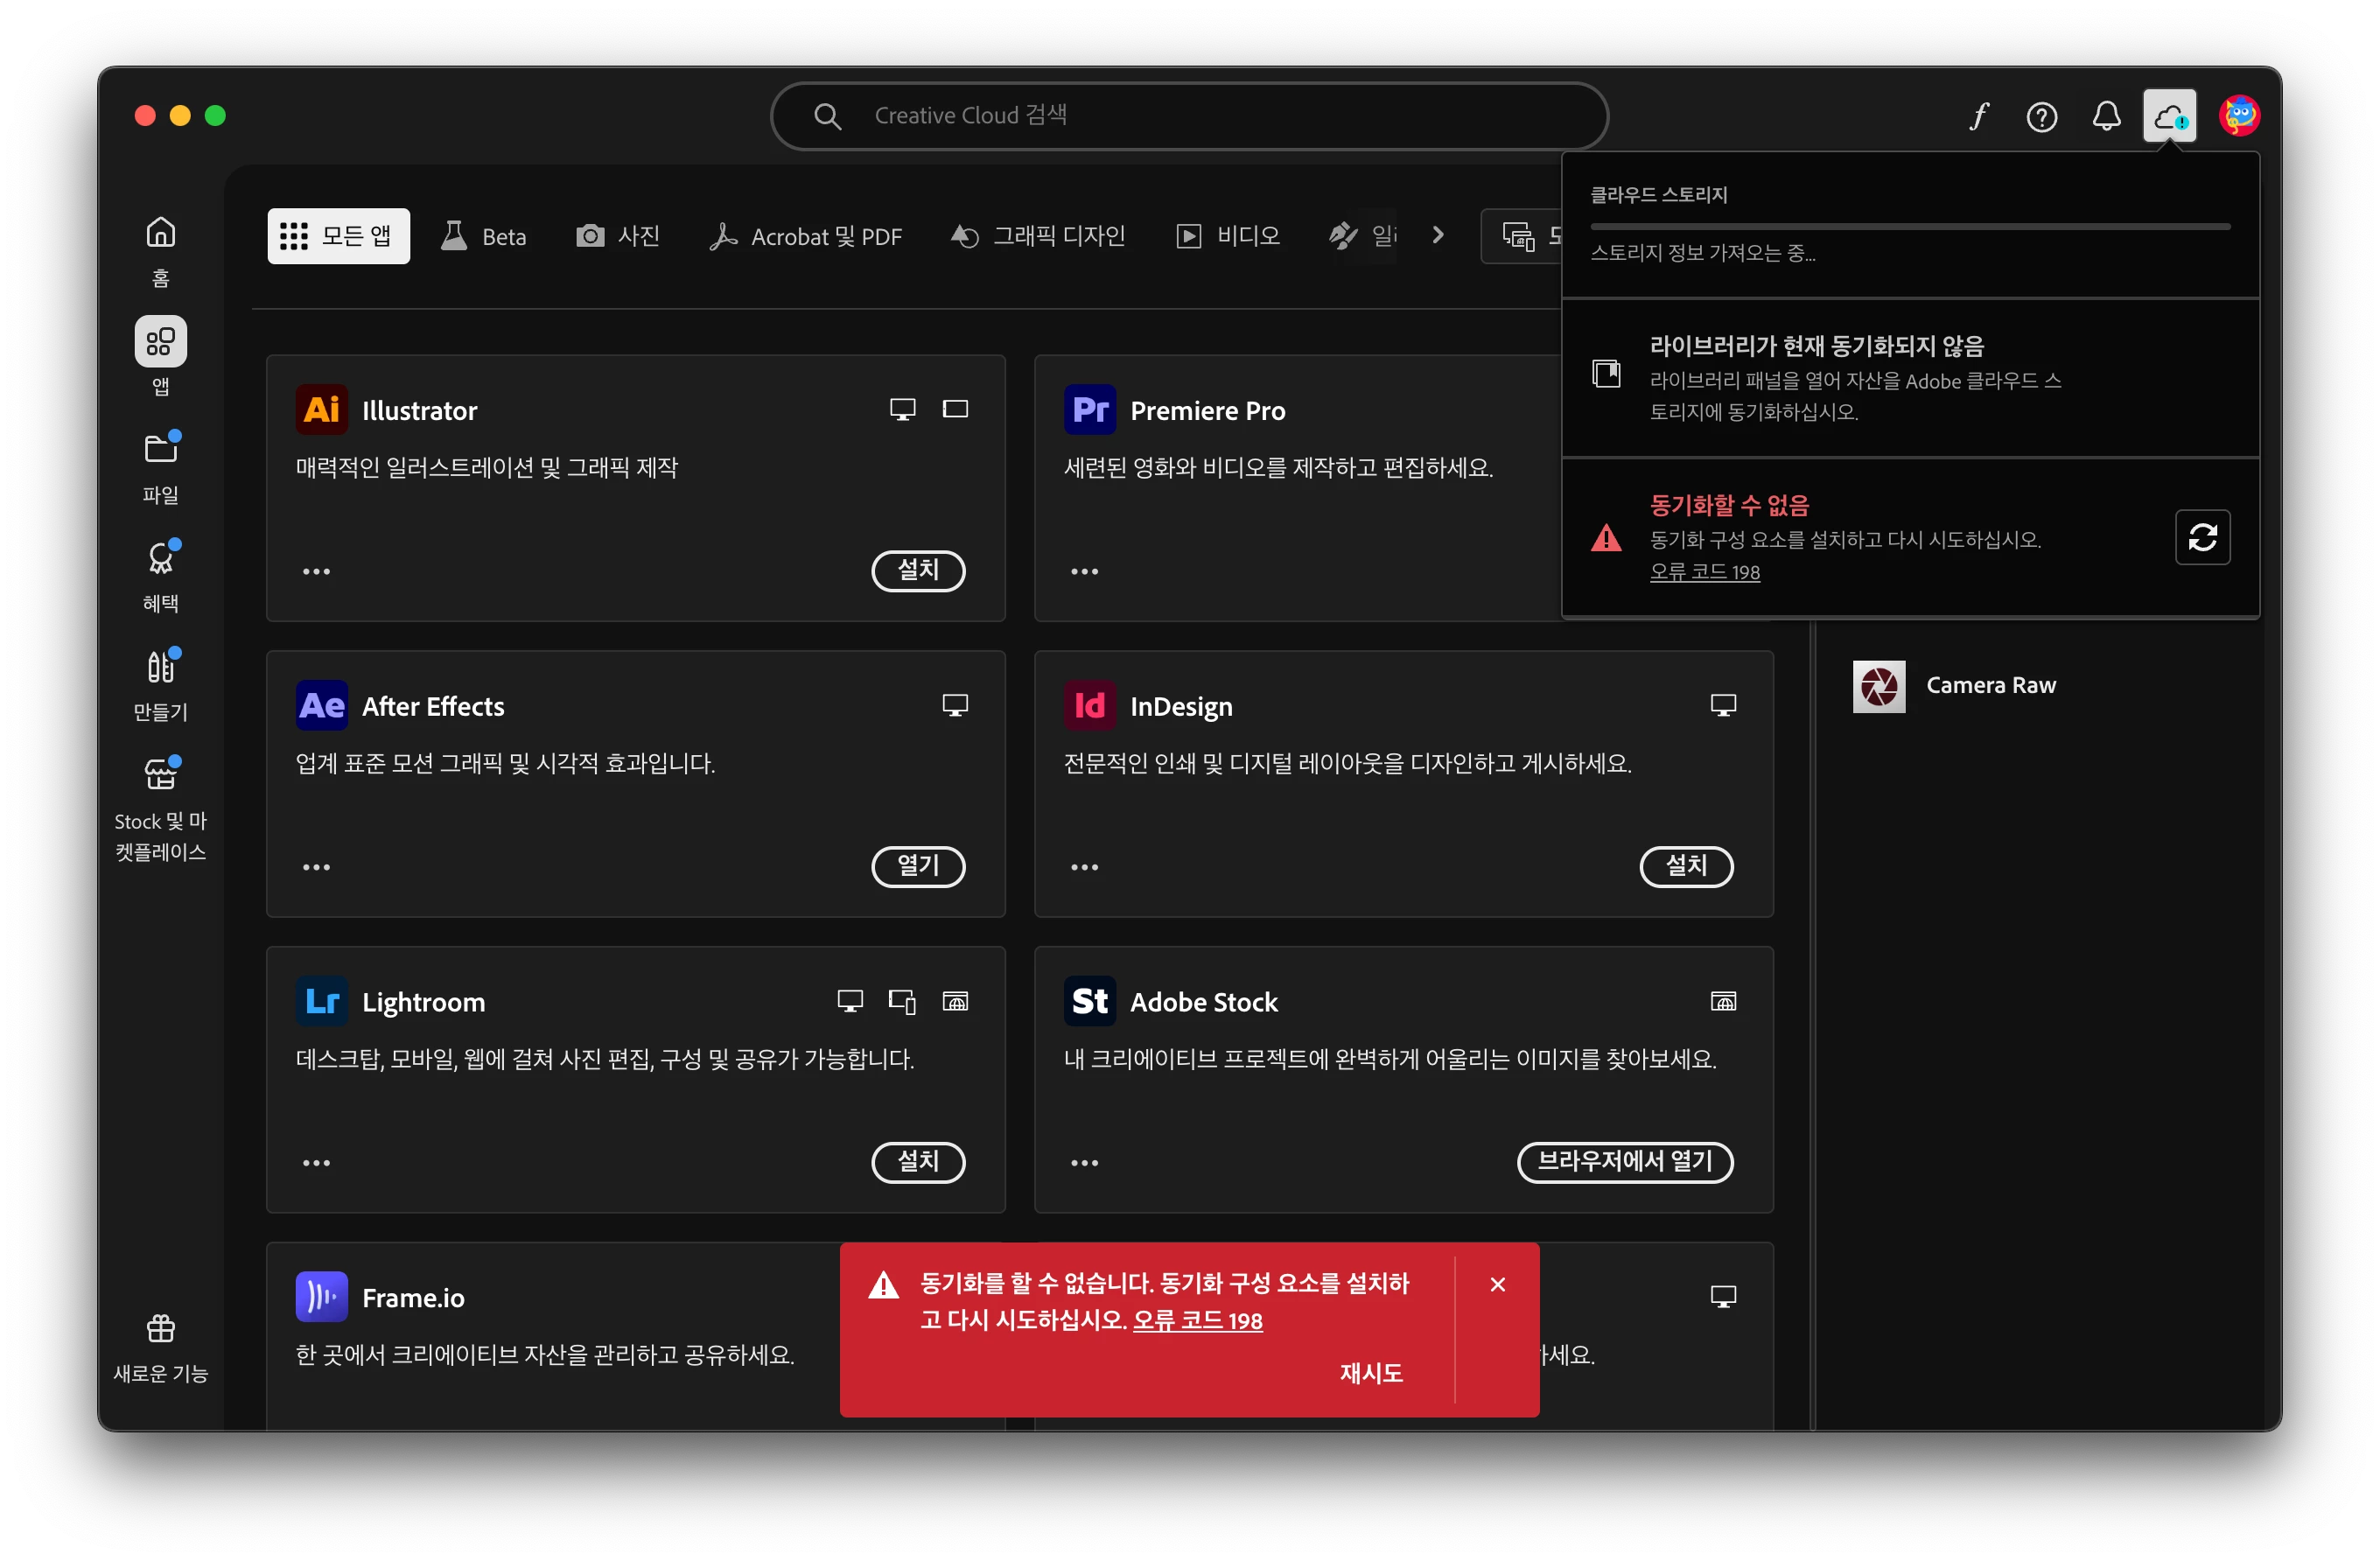The image size is (2380, 1561).
Task: Click the Creative Cloud search field
Action: pyautogui.click(x=1188, y=116)
